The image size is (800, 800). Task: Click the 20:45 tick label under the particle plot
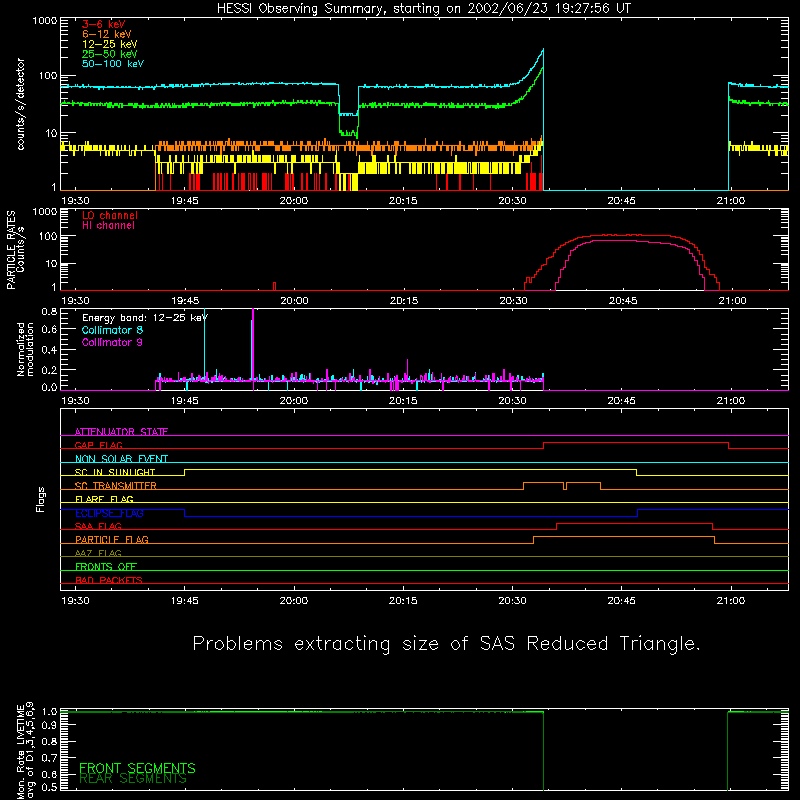click(622, 301)
